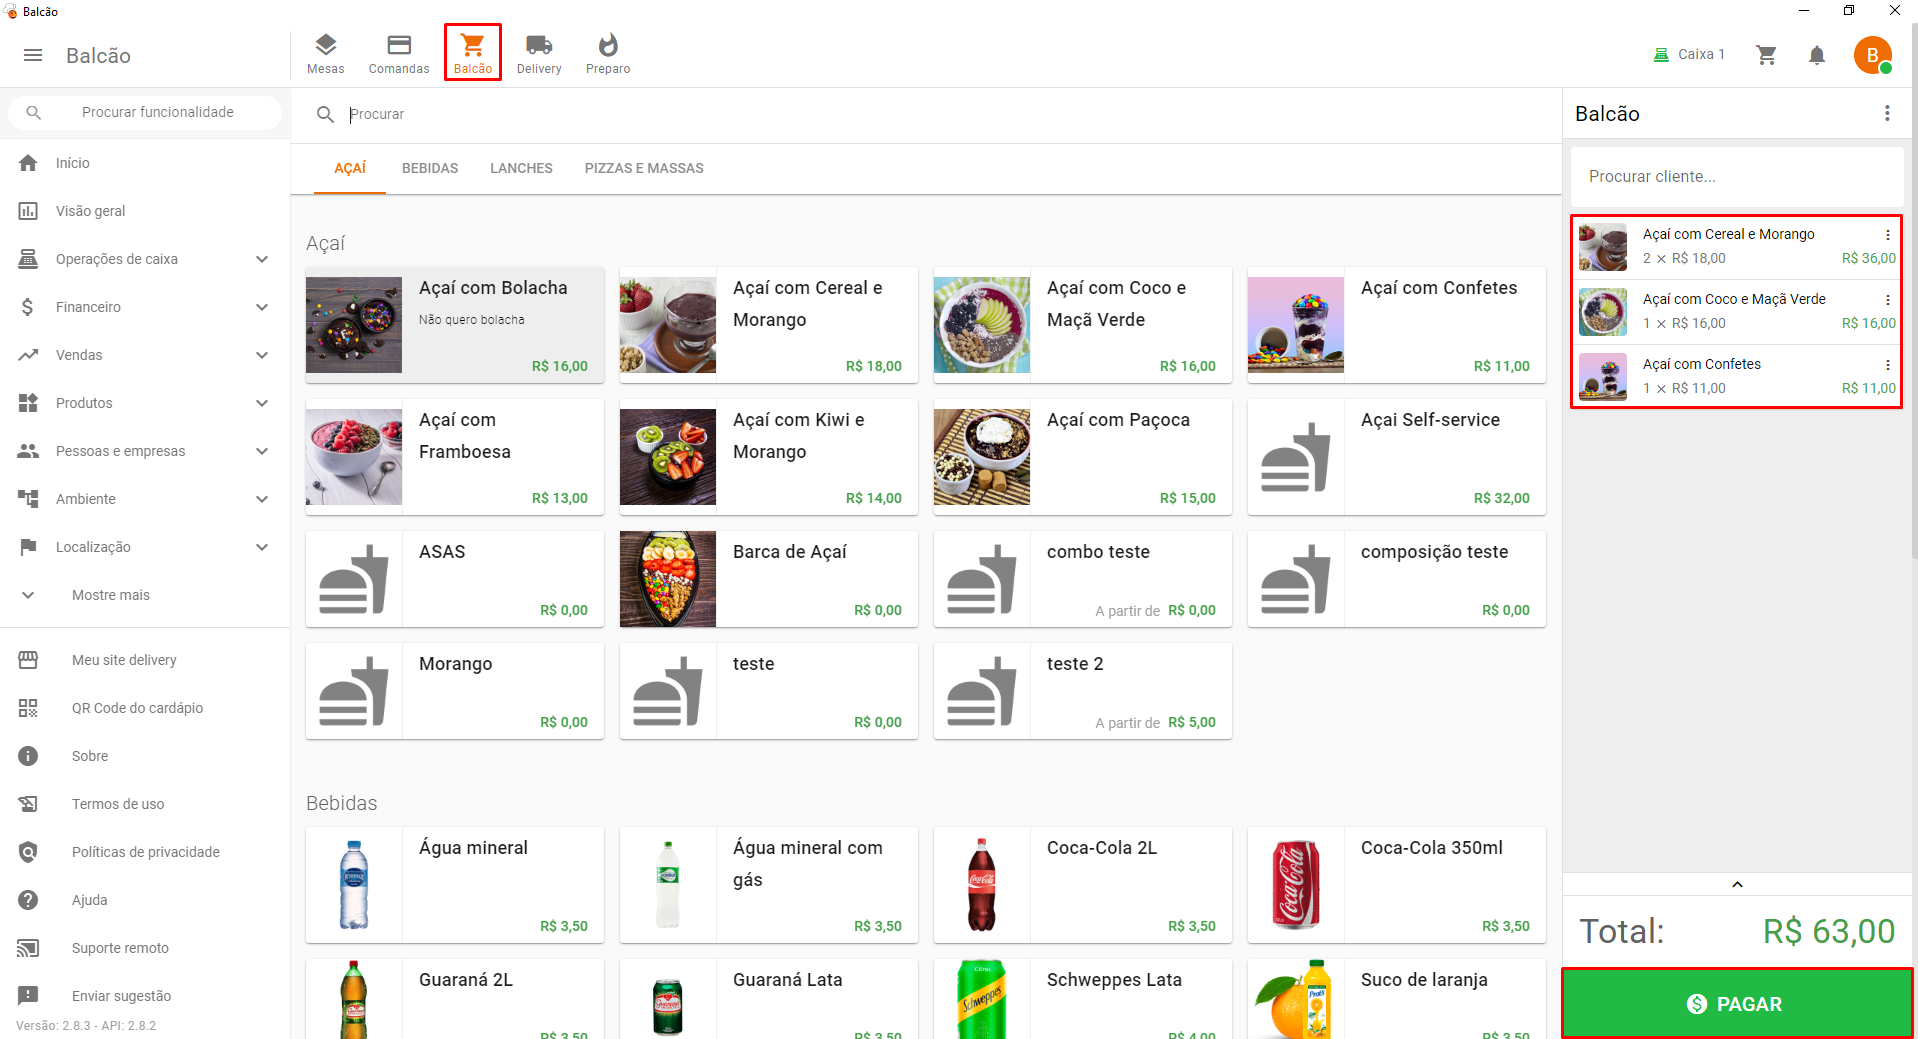Viewport: 1918px width, 1039px height.
Task: Click the orange user avatar
Action: (1871, 55)
